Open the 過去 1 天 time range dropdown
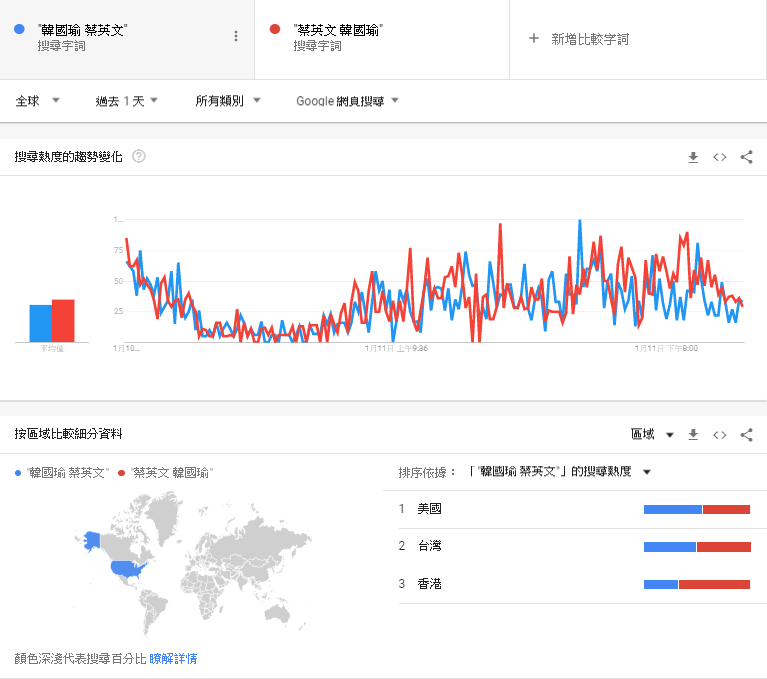Screen dimensions: 767x679 (127, 101)
